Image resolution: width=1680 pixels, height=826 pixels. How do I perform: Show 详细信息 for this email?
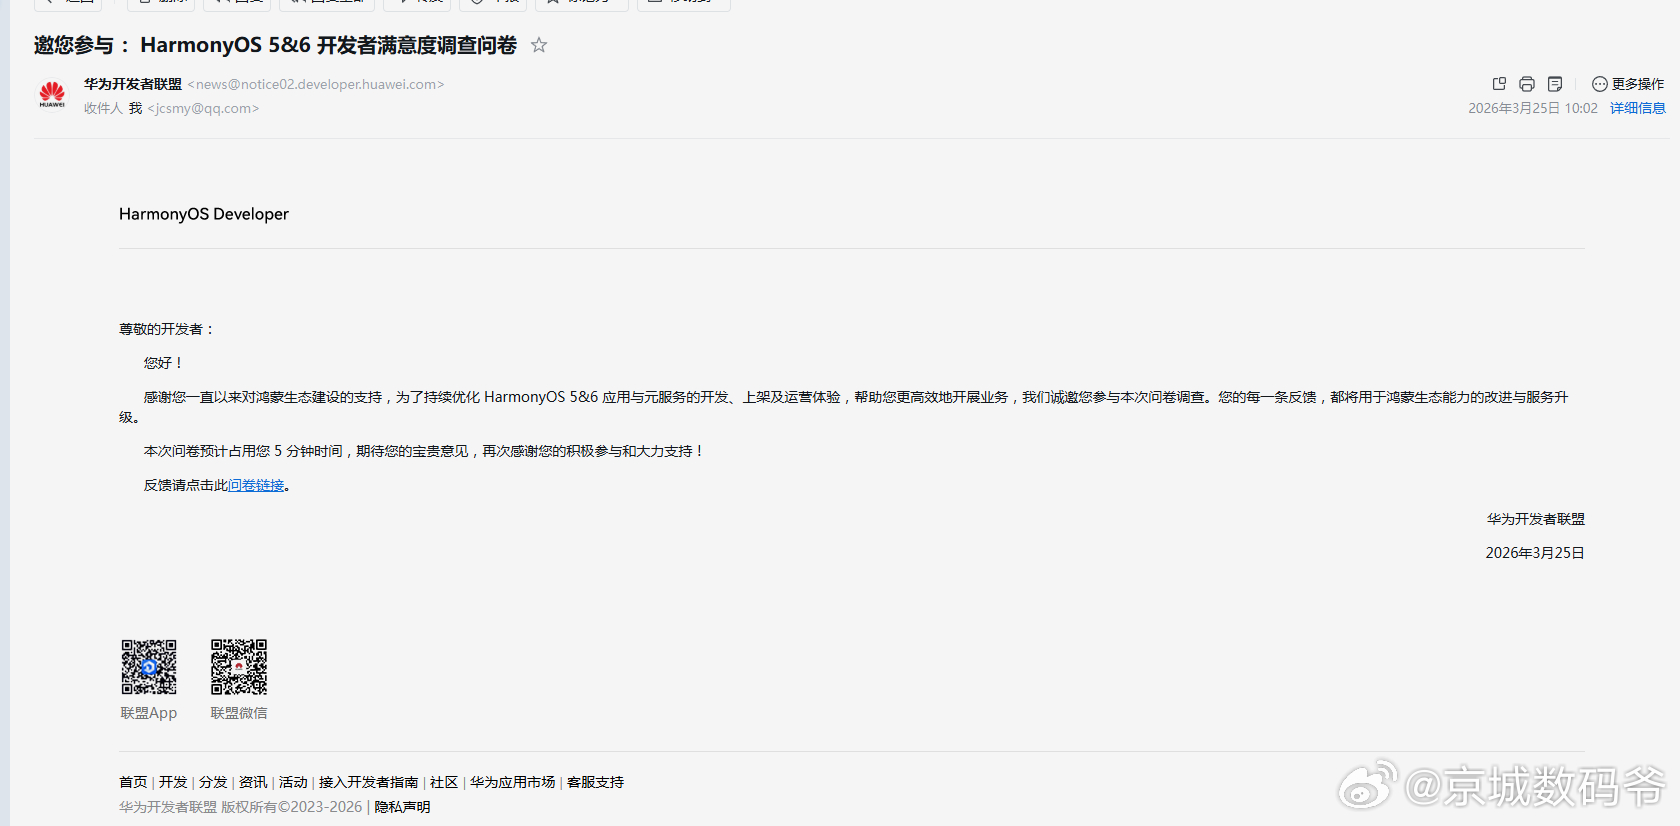[1638, 108]
